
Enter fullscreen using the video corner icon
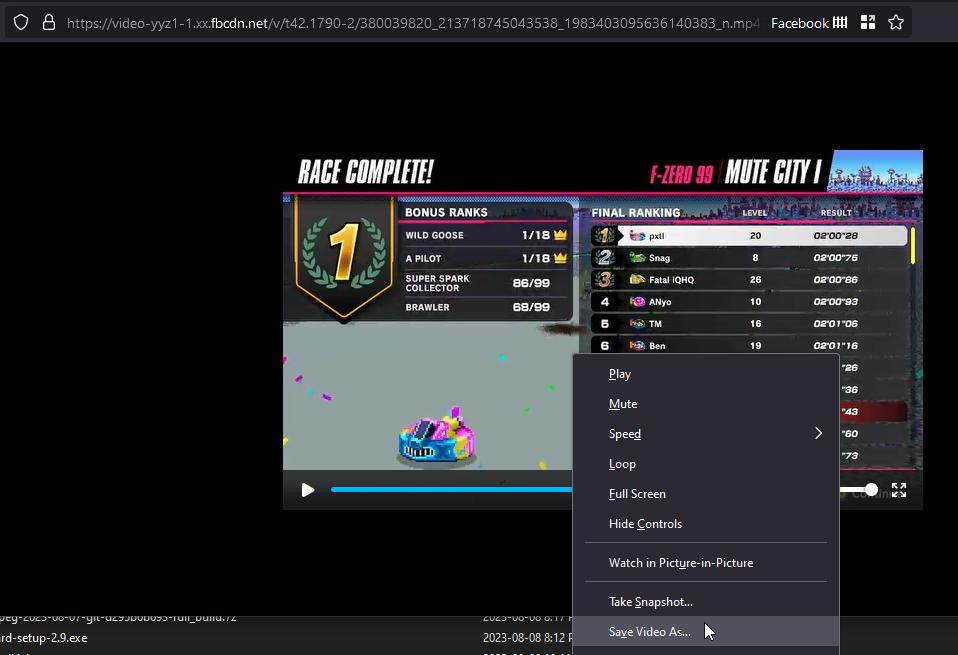click(899, 490)
